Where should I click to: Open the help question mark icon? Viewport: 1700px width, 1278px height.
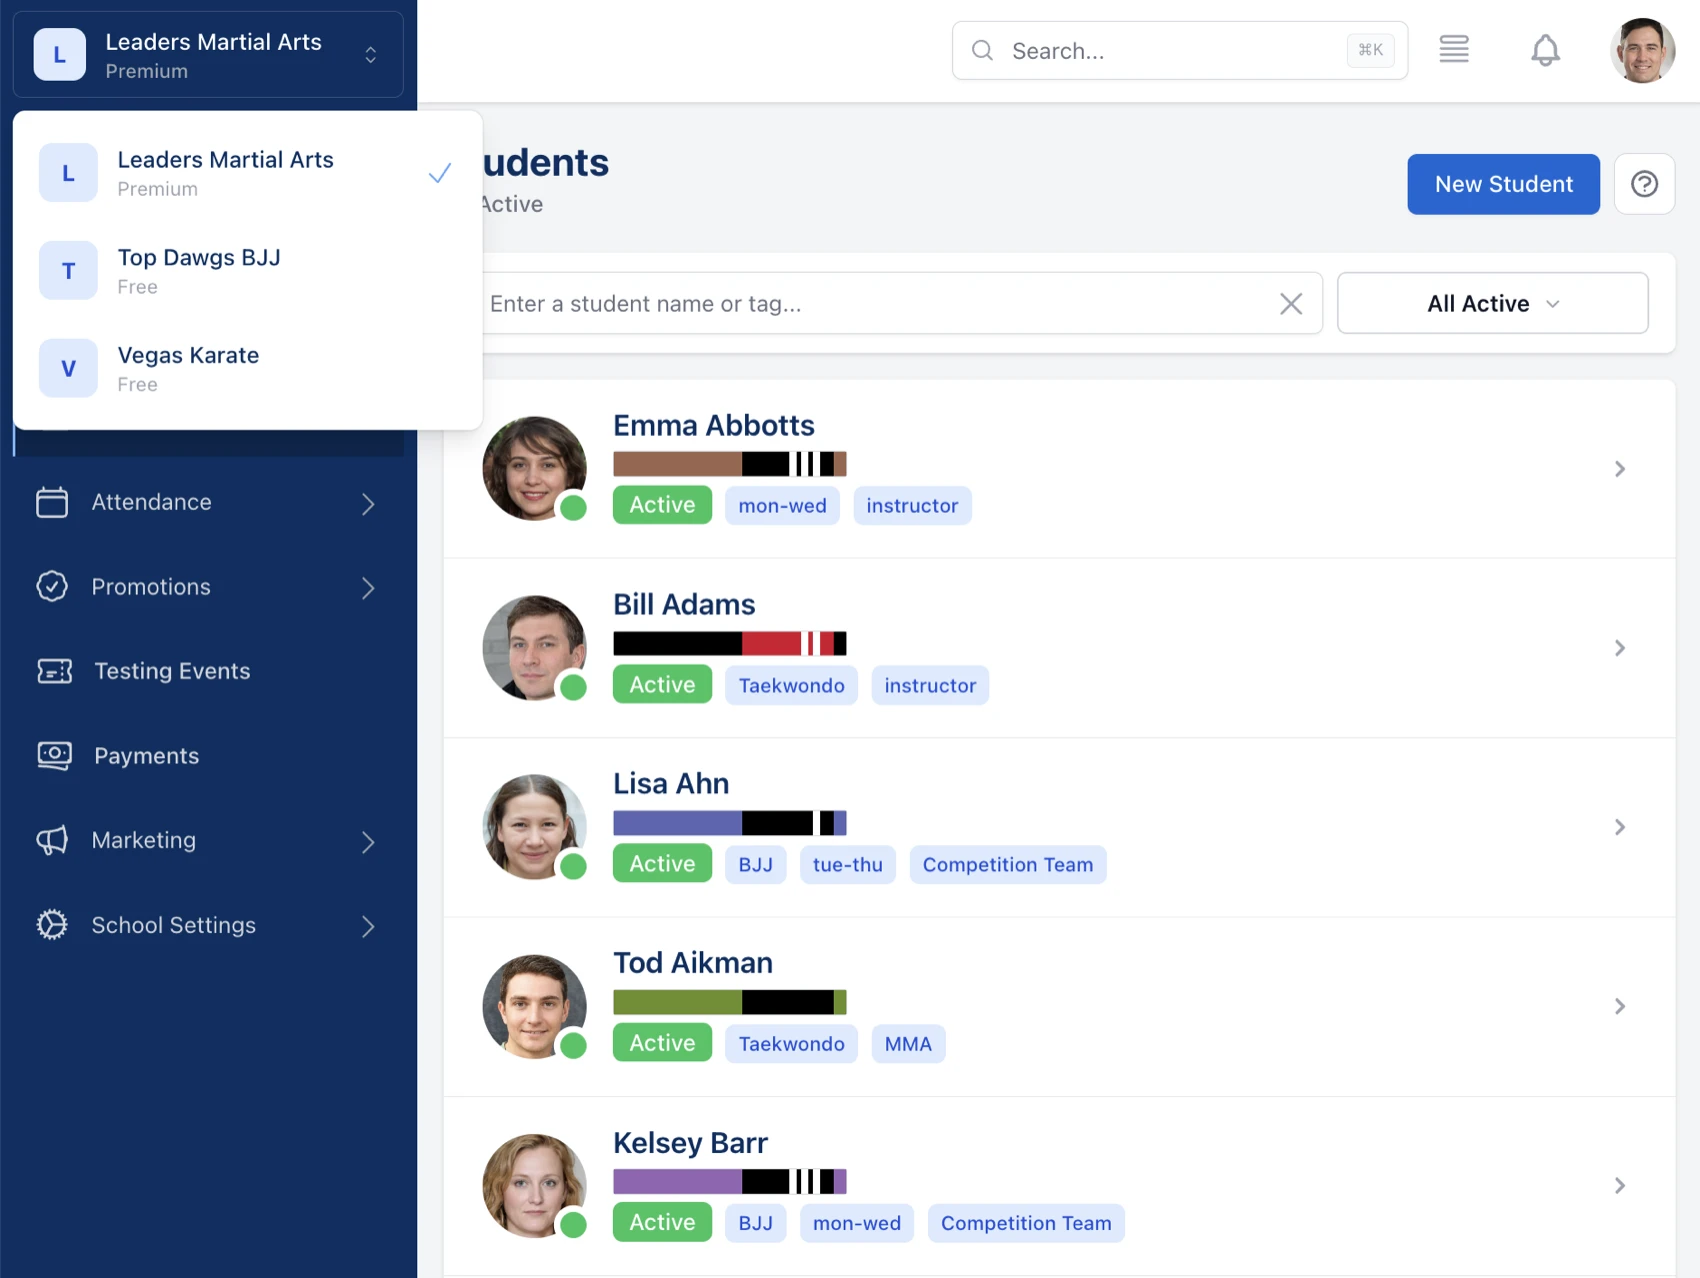(x=1644, y=184)
